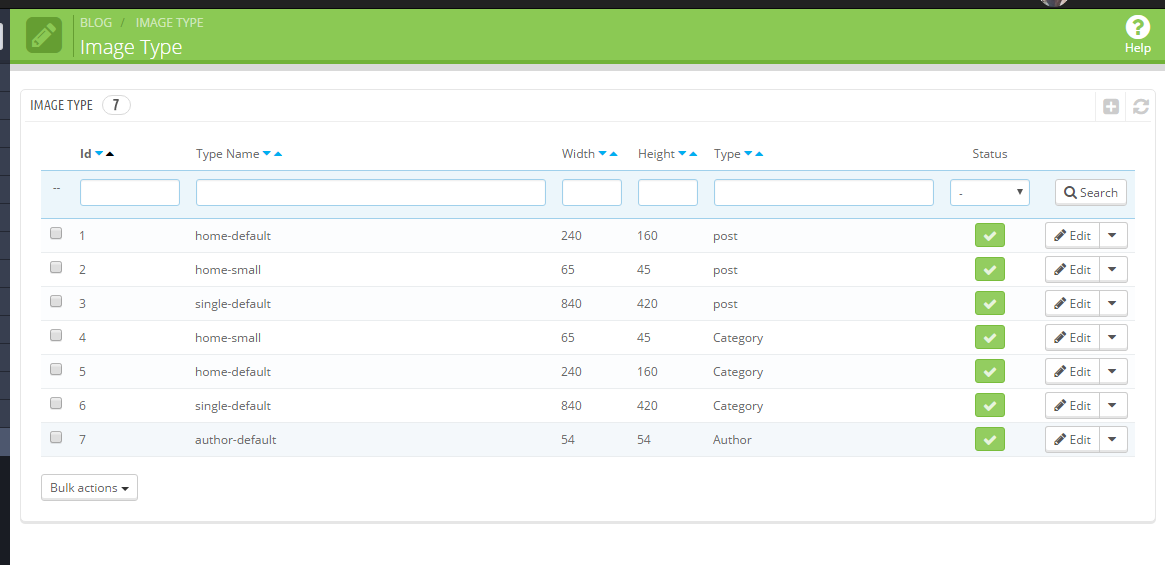The width and height of the screenshot is (1165, 565).
Task: Sort Id column descending
Action: pos(99,154)
